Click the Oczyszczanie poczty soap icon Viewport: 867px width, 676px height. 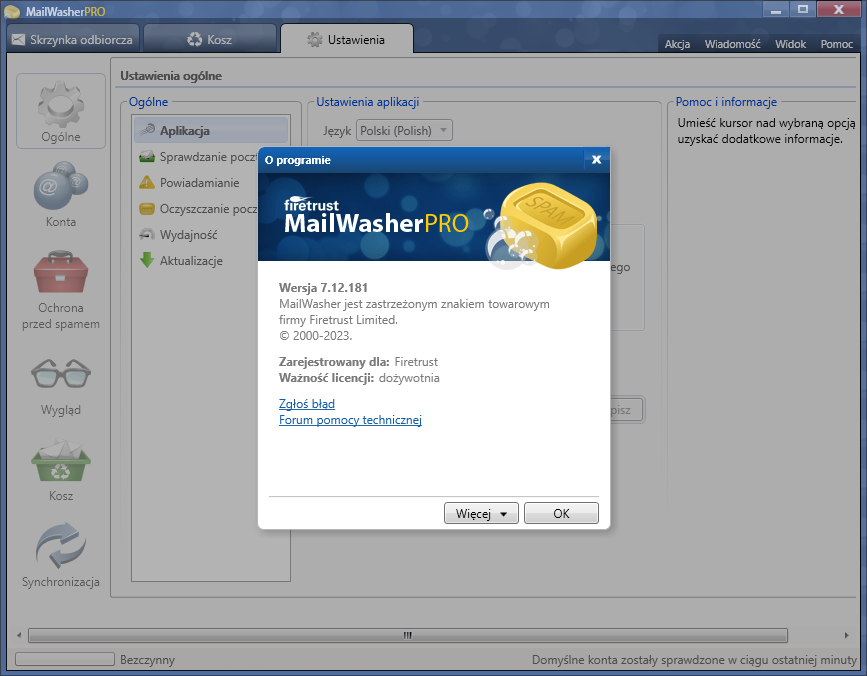coord(147,208)
